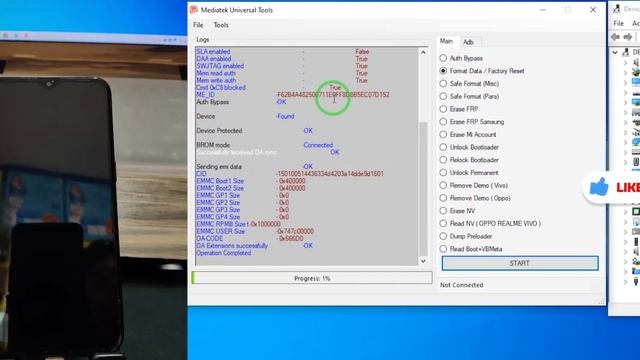Select the Auth Bypass option

[x=461, y=58]
